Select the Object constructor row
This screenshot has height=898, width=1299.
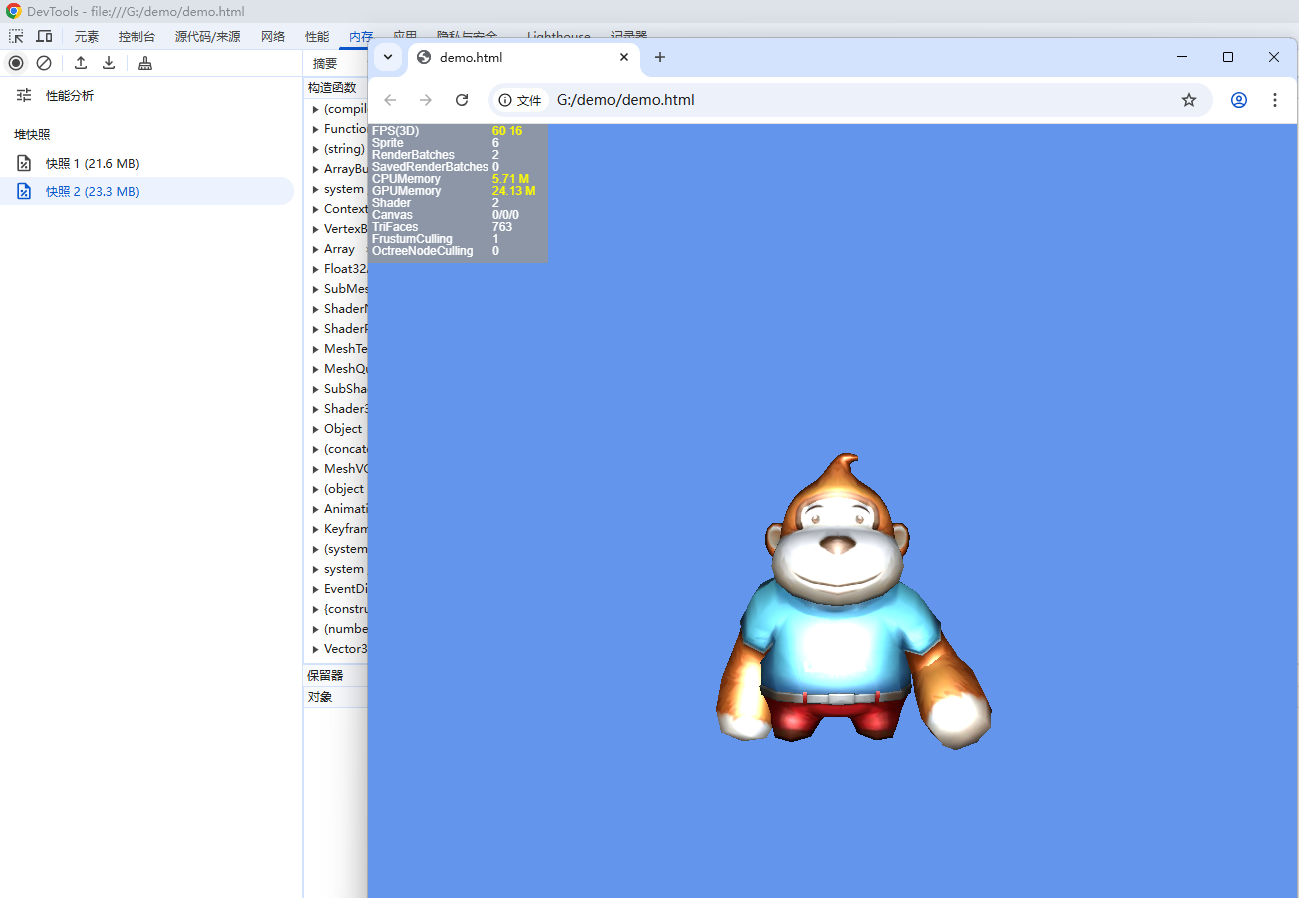(x=336, y=429)
